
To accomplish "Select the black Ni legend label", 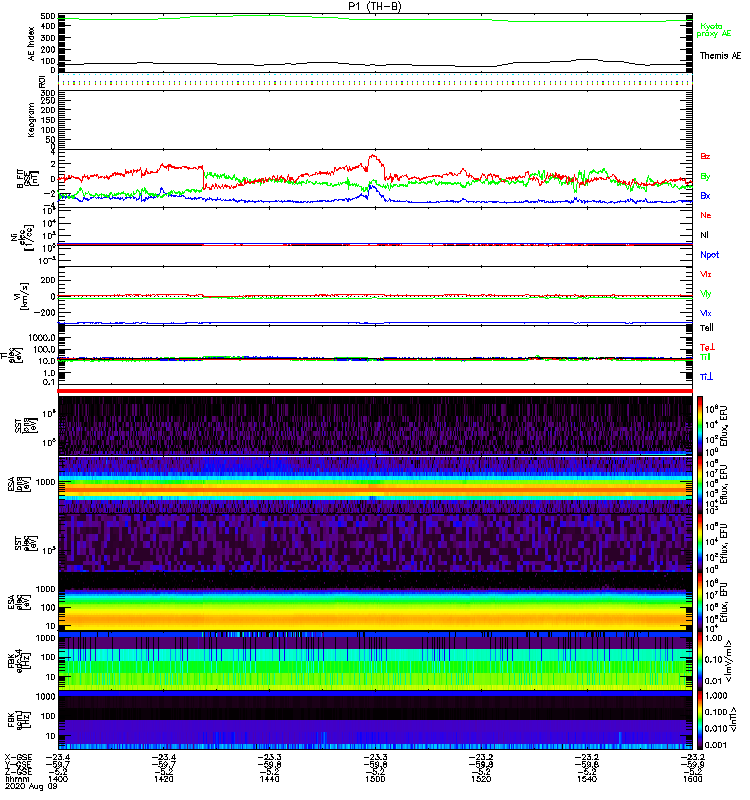I will pos(704,235).
